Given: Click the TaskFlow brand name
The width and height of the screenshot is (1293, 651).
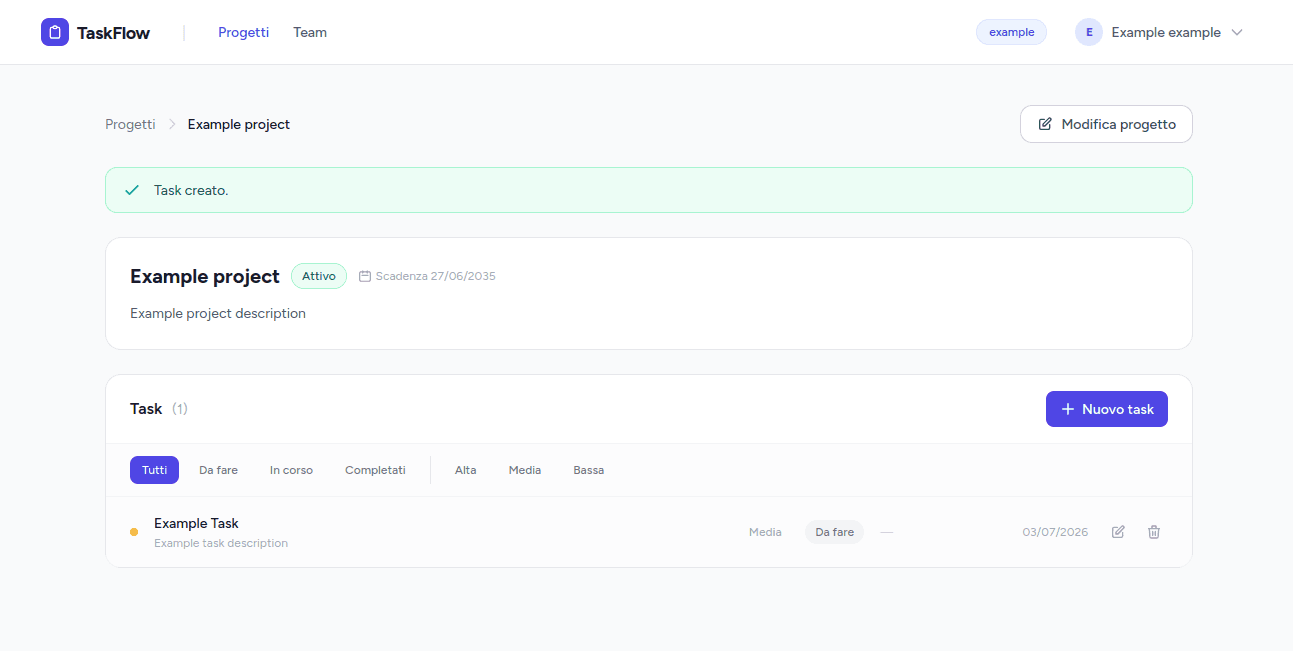Looking at the screenshot, I should click(113, 33).
